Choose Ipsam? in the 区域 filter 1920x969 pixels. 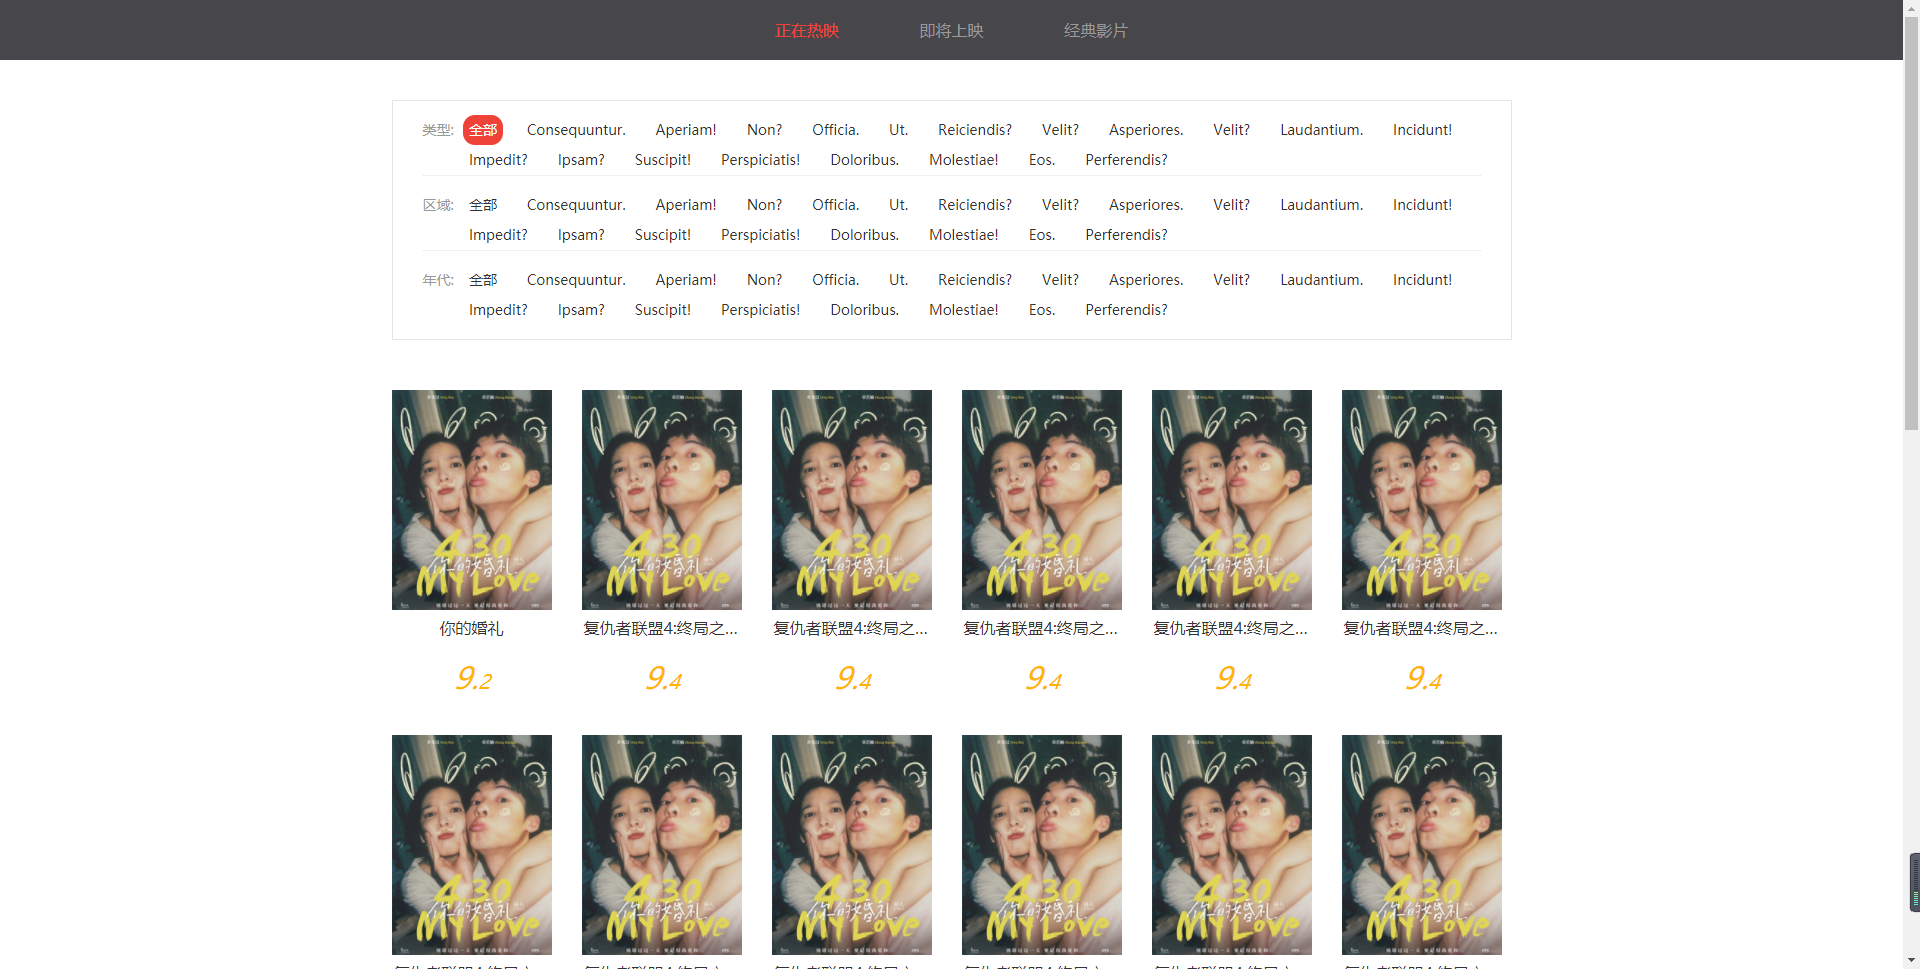(581, 235)
